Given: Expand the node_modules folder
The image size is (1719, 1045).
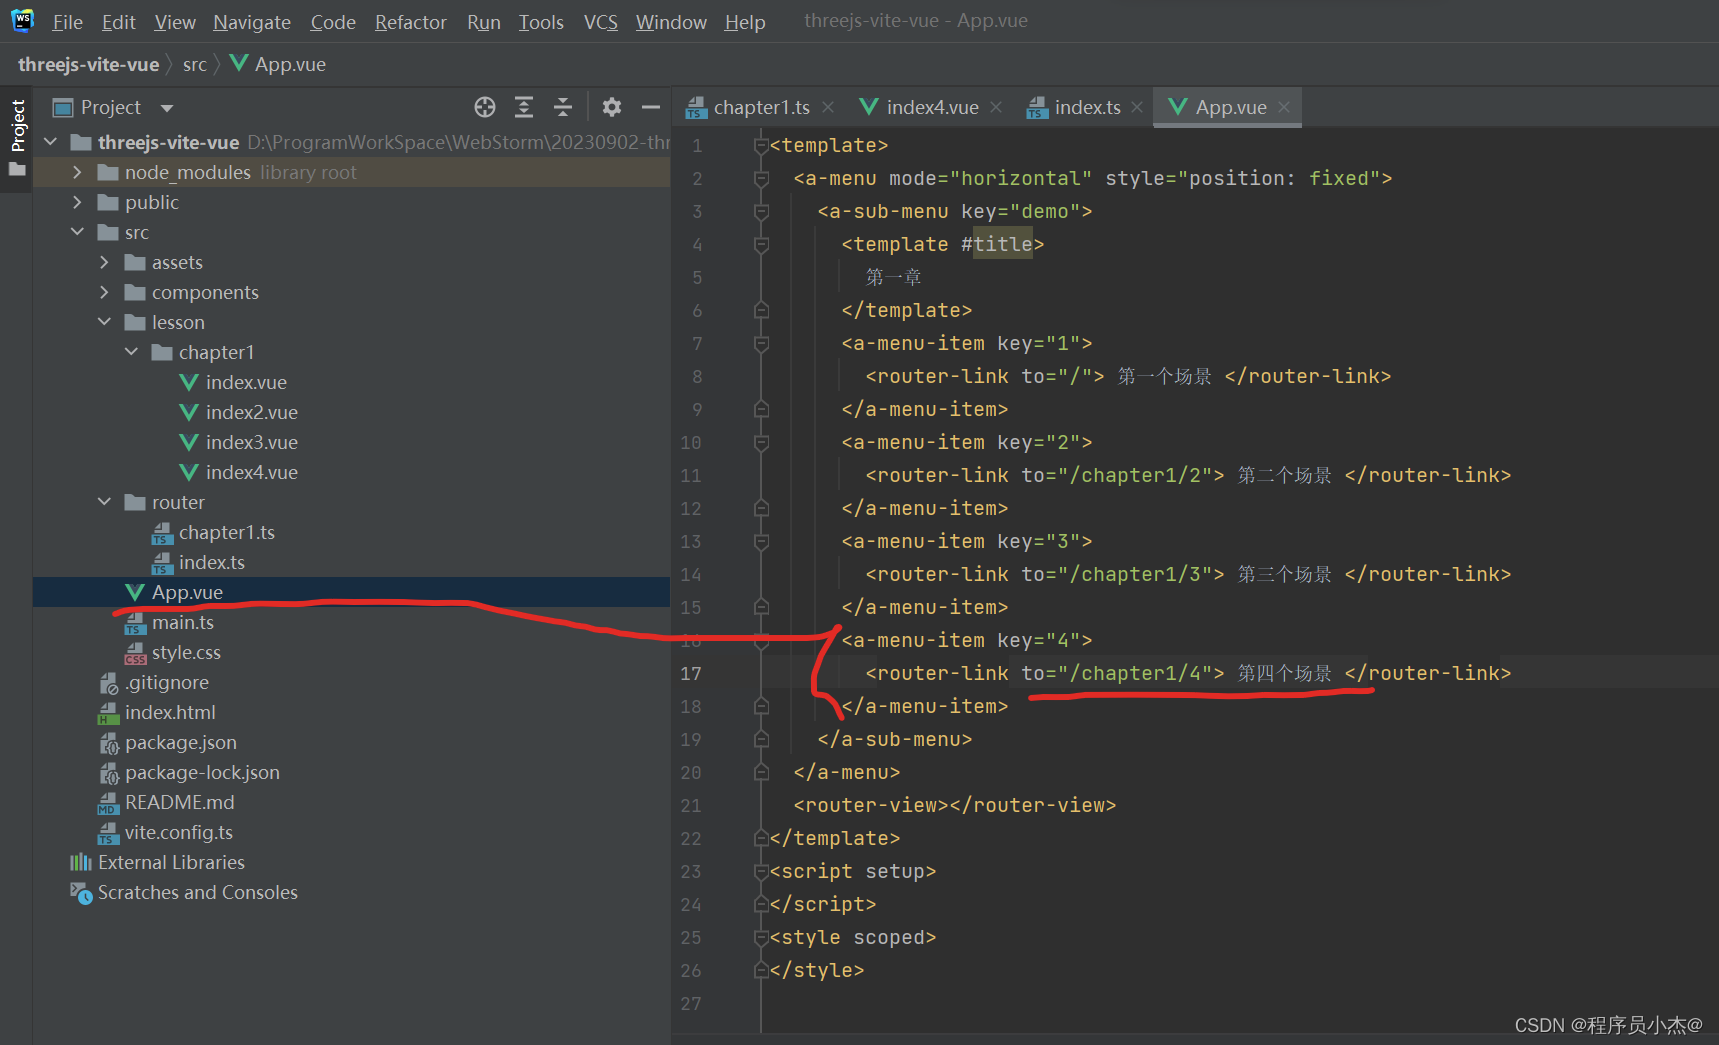Looking at the screenshot, I should tap(78, 172).
